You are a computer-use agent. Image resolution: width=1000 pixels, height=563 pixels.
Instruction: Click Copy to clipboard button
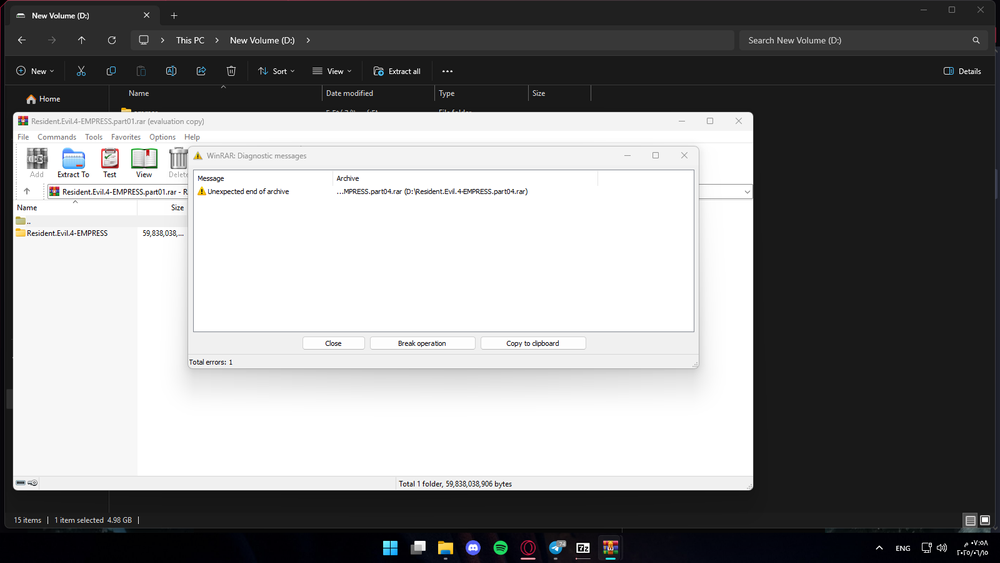pos(533,343)
